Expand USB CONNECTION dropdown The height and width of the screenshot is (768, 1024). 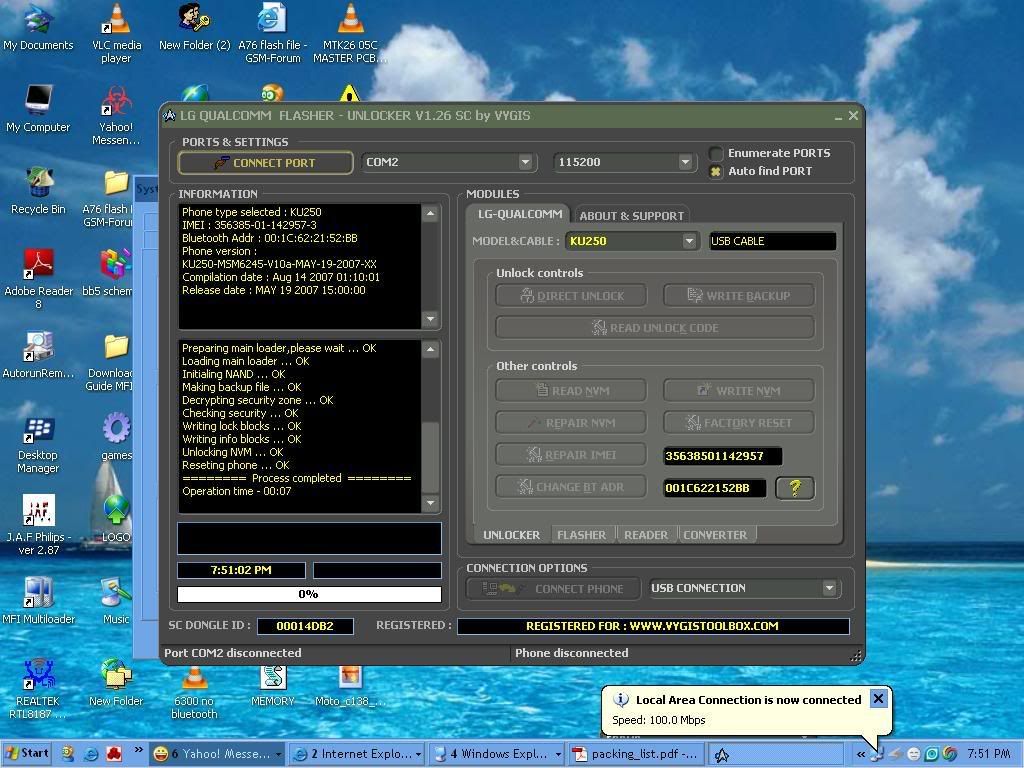point(829,588)
